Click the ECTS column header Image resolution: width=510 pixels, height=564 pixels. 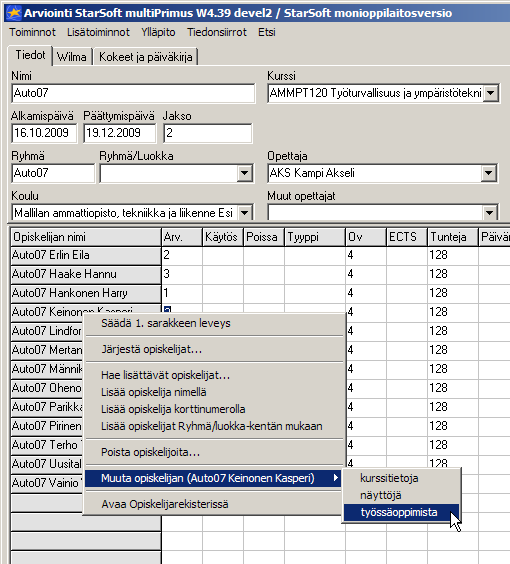tap(407, 237)
